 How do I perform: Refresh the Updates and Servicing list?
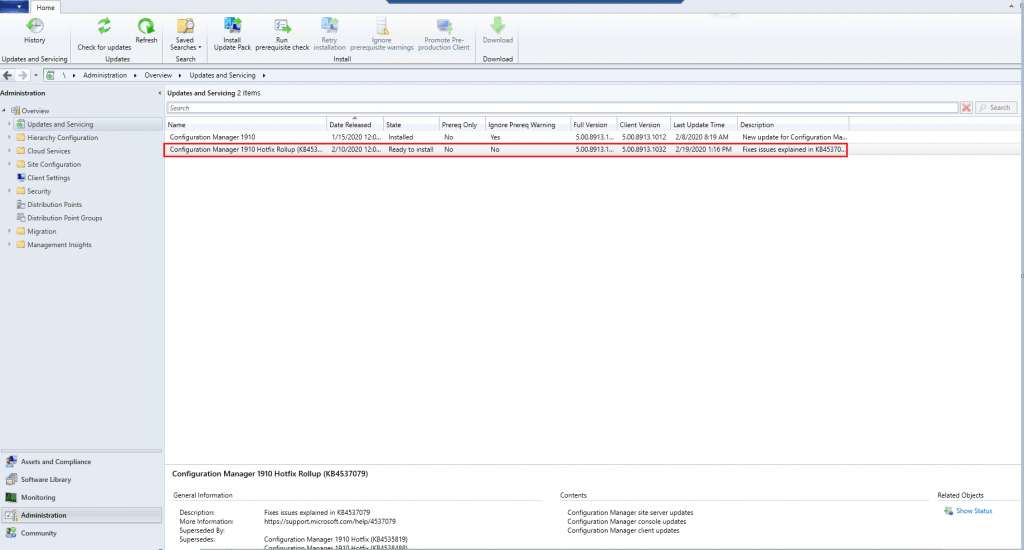(x=146, y=31)
